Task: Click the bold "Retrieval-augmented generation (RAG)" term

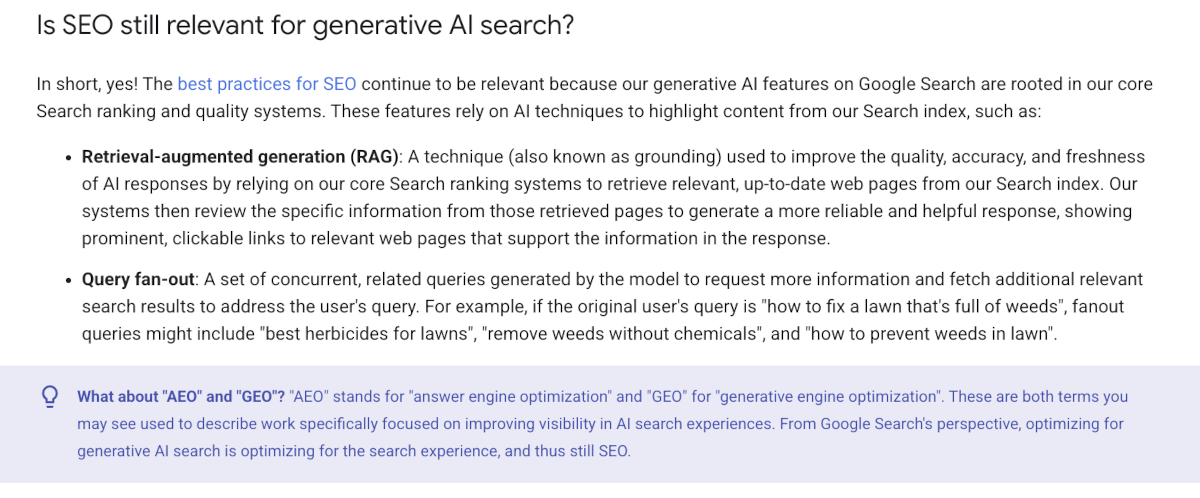Action: click(241, 158)
